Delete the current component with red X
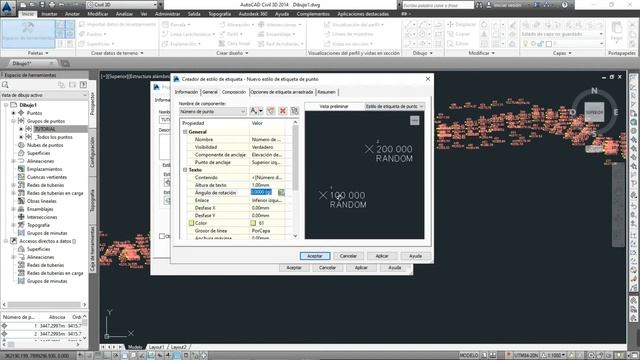The height and width of the screenshot is (360, 640). point(282,111)
